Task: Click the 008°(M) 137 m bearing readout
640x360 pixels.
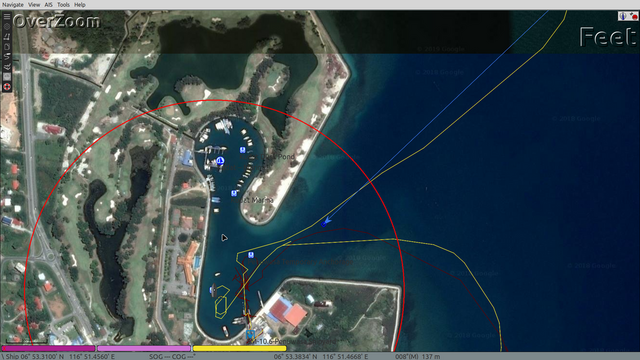Action: click(417, 356)
